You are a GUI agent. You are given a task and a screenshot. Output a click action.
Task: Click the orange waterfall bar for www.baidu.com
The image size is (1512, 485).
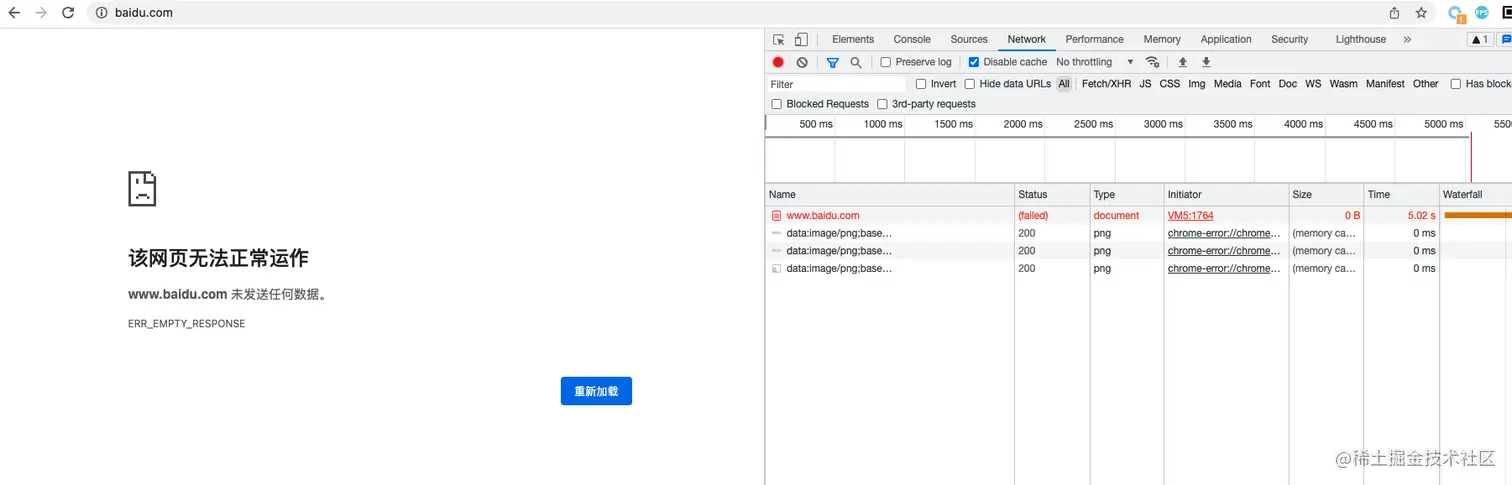(1478, 215)
